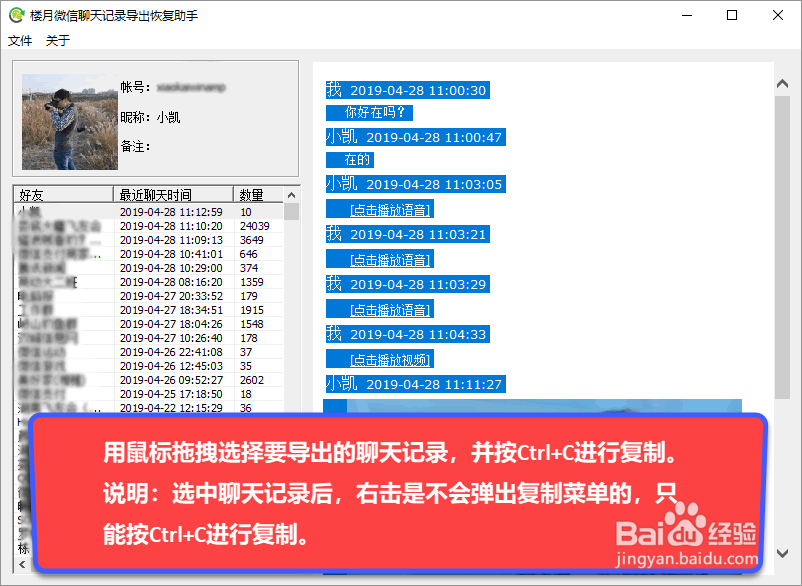Image resolution: width=802 pixels, height=586 pixels.
Task: Click the nickname 昵称: 小凯 label
Action: (x=150, y=117)
